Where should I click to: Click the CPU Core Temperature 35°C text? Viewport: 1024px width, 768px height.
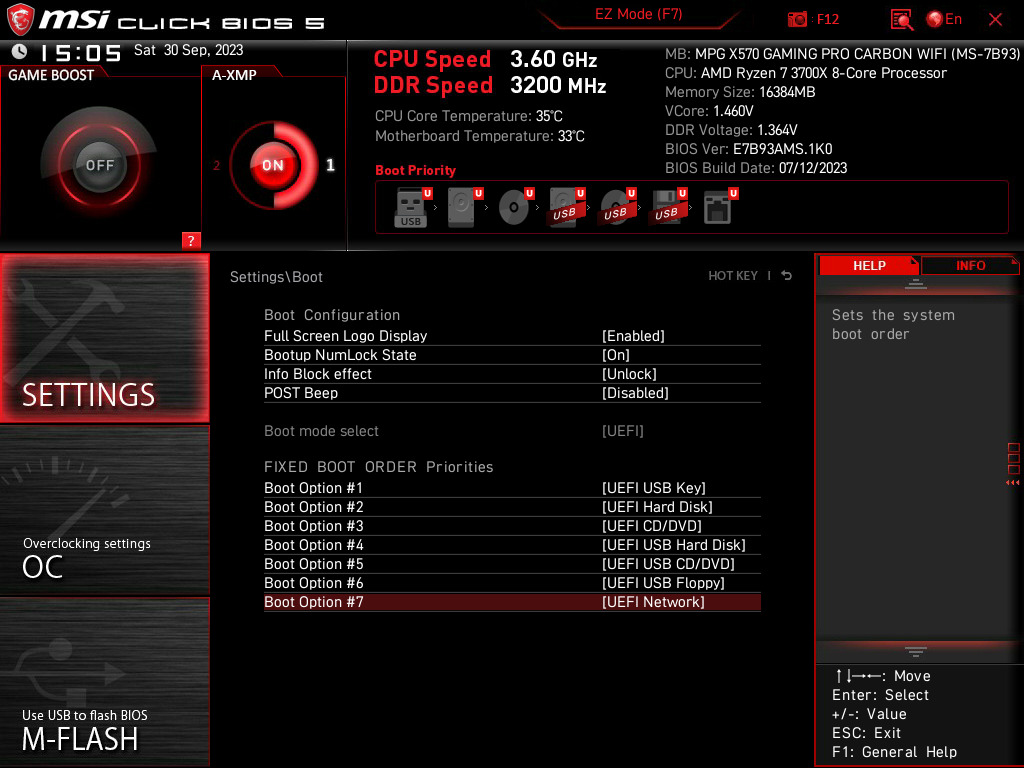468,116
